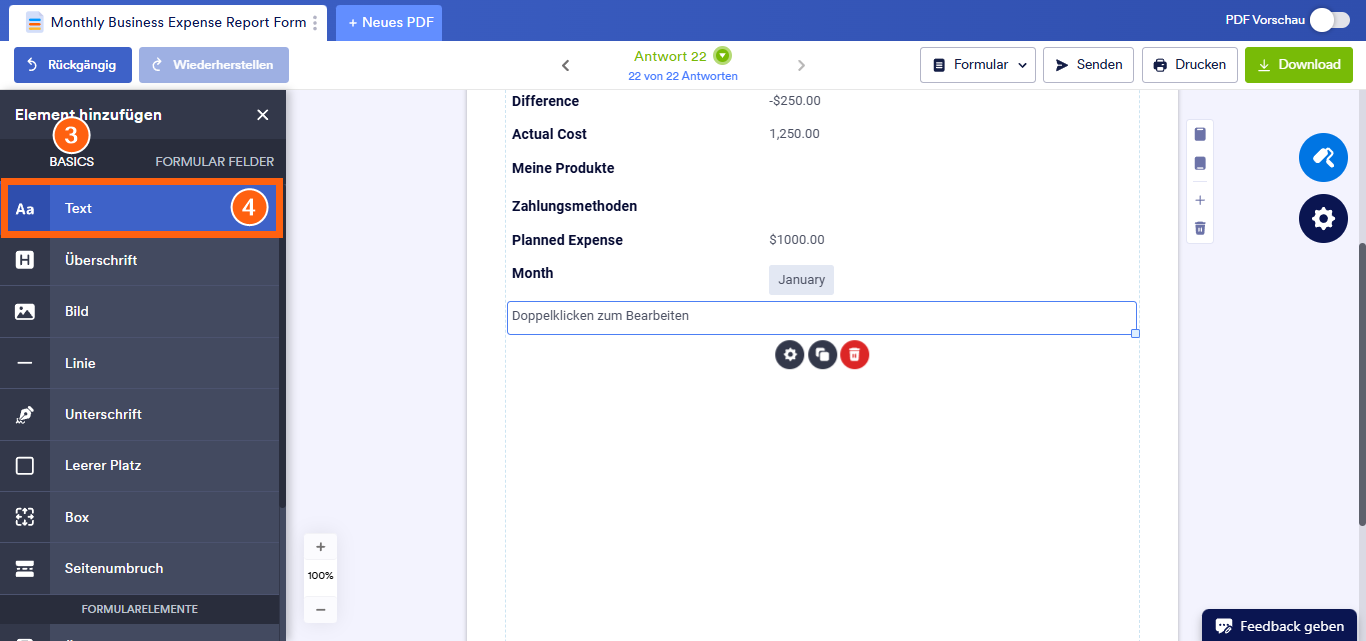Click the Senden button
This screenshot has width=1366, height=641.
tap(1088, 65)
